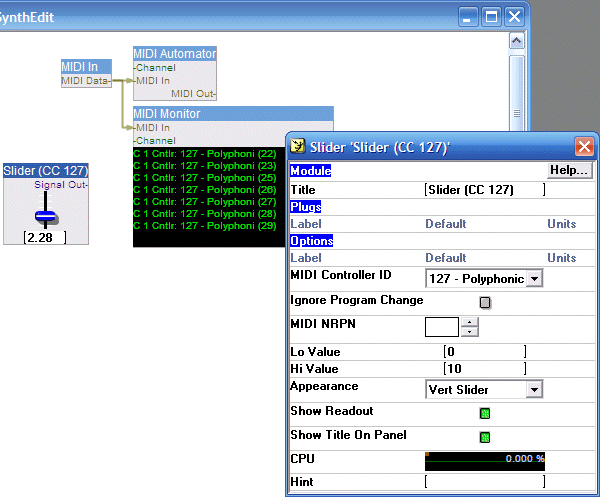Select the Plugs section header
This screenshot has height=497, width=600.
click(305, 207)
